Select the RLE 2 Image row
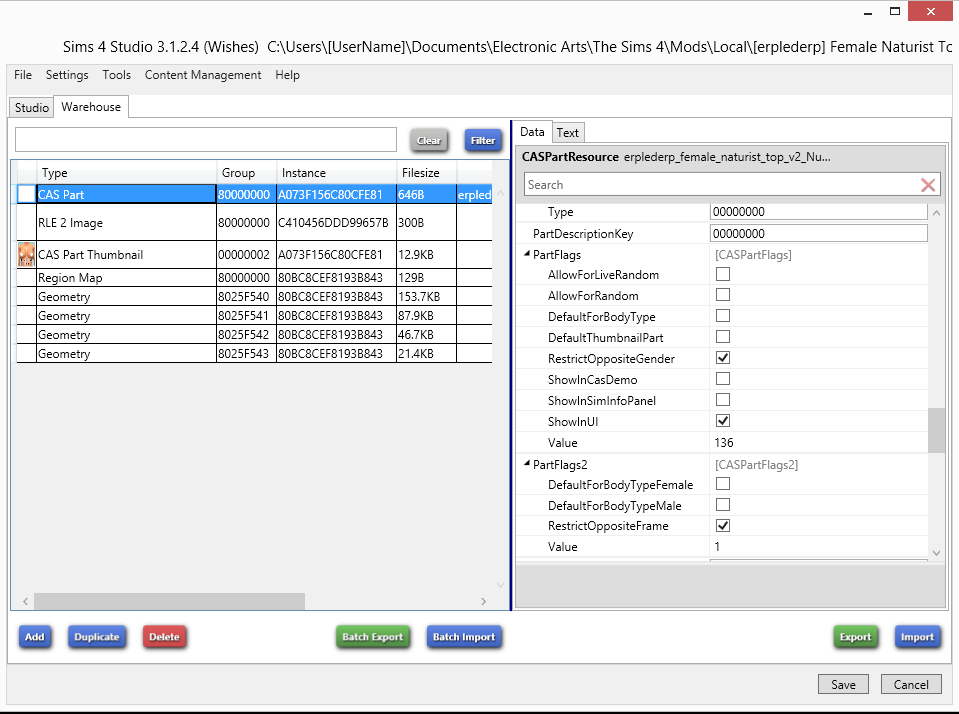Image resolution: width=959 pixels, height=714 pixels. point(254,223)
